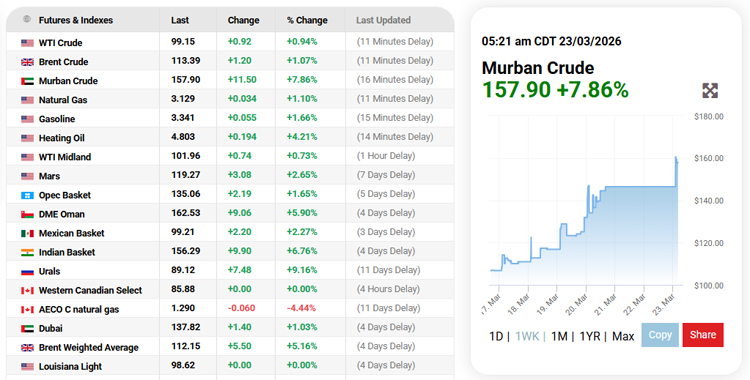750x380 pixels.
Task: Open the Indian Basket row link
Action: click(66, 252)
